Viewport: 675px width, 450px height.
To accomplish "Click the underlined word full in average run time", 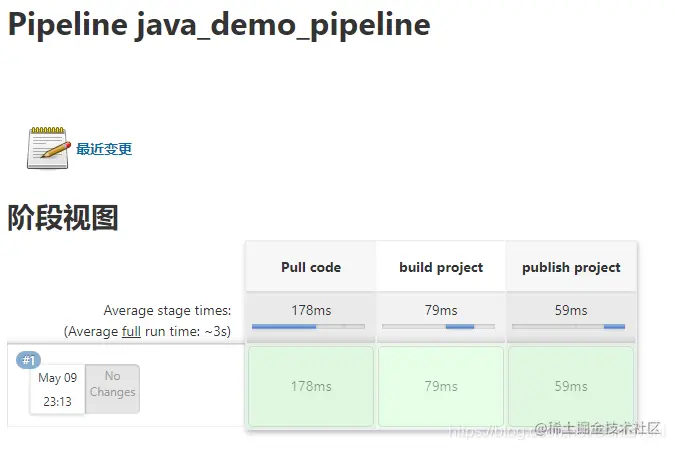I will (131, 330).
